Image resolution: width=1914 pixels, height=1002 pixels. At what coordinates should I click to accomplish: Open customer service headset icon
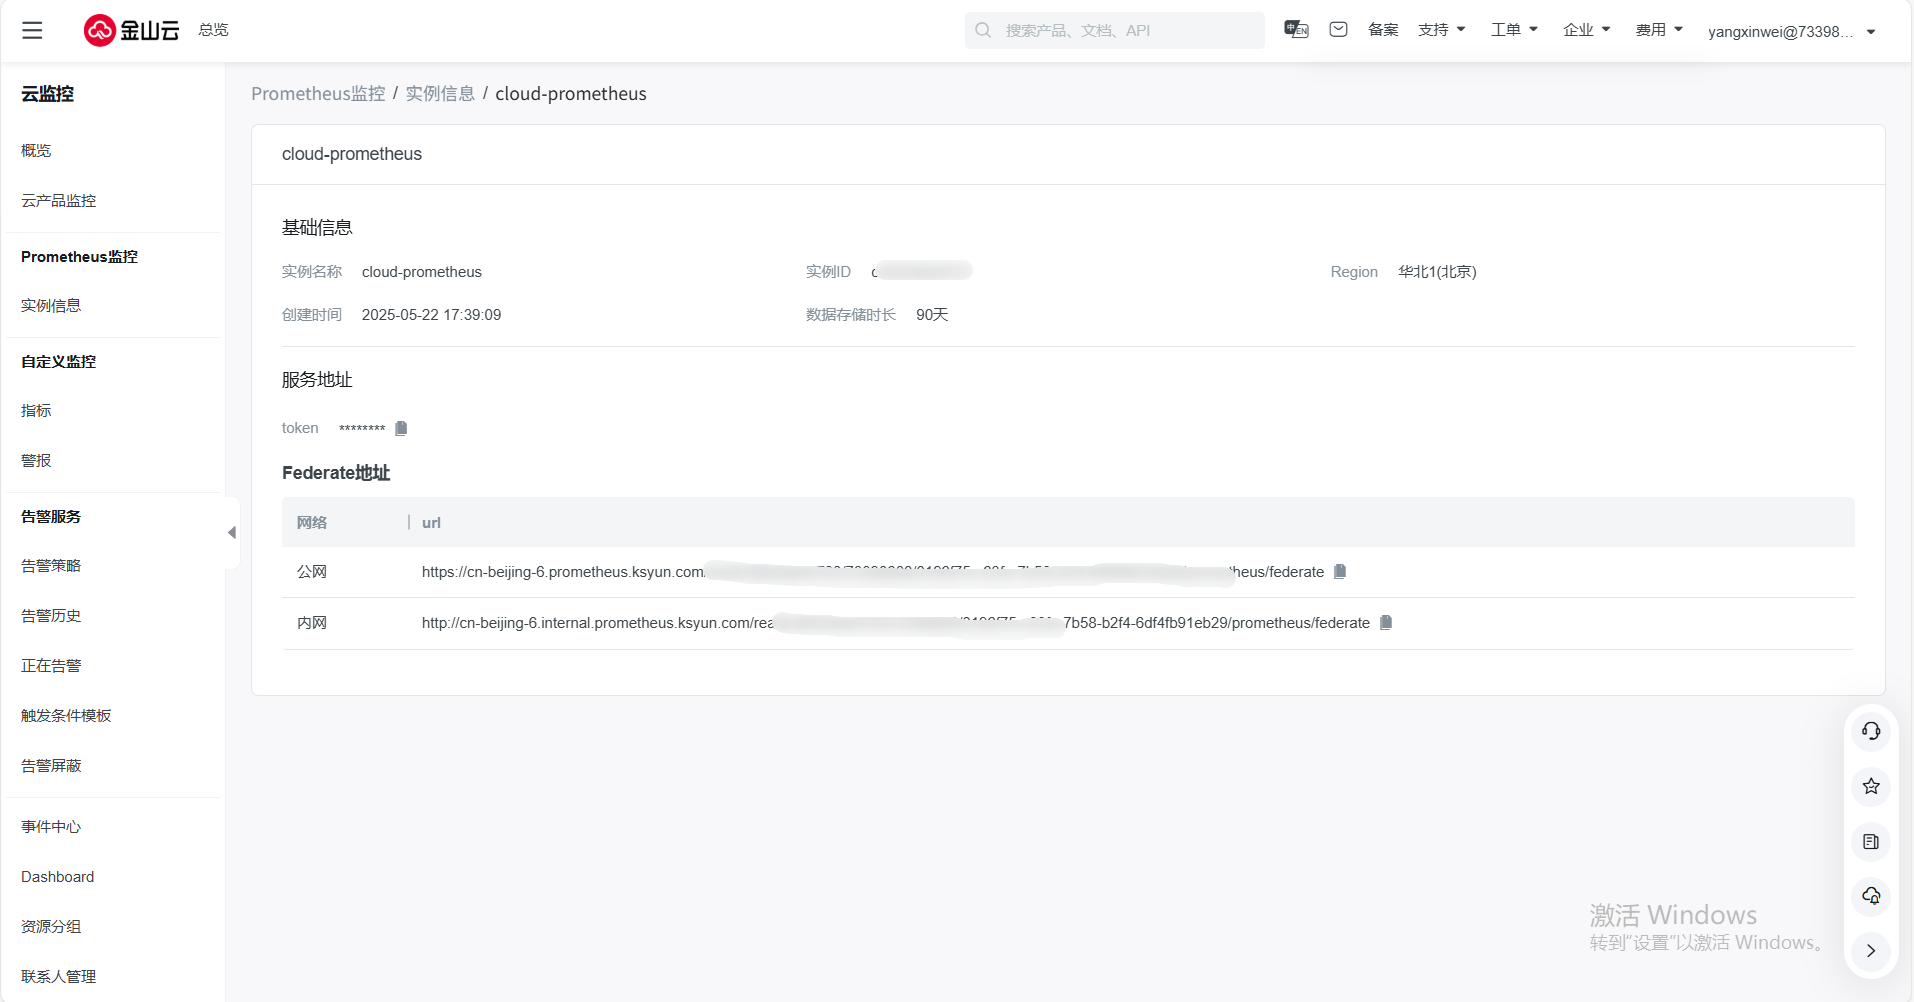pos(1871,731)
